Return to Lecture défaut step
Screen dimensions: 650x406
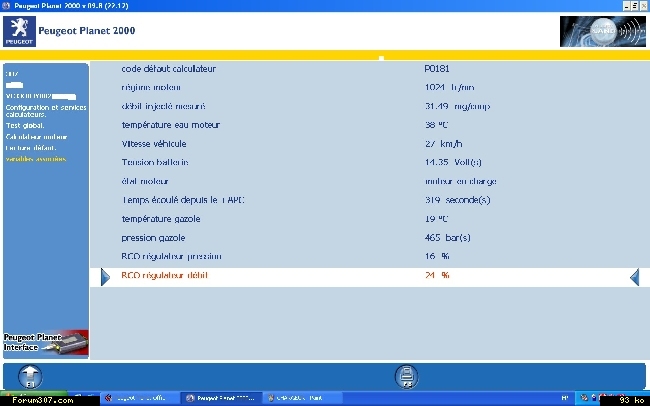[x=31, y=148]
